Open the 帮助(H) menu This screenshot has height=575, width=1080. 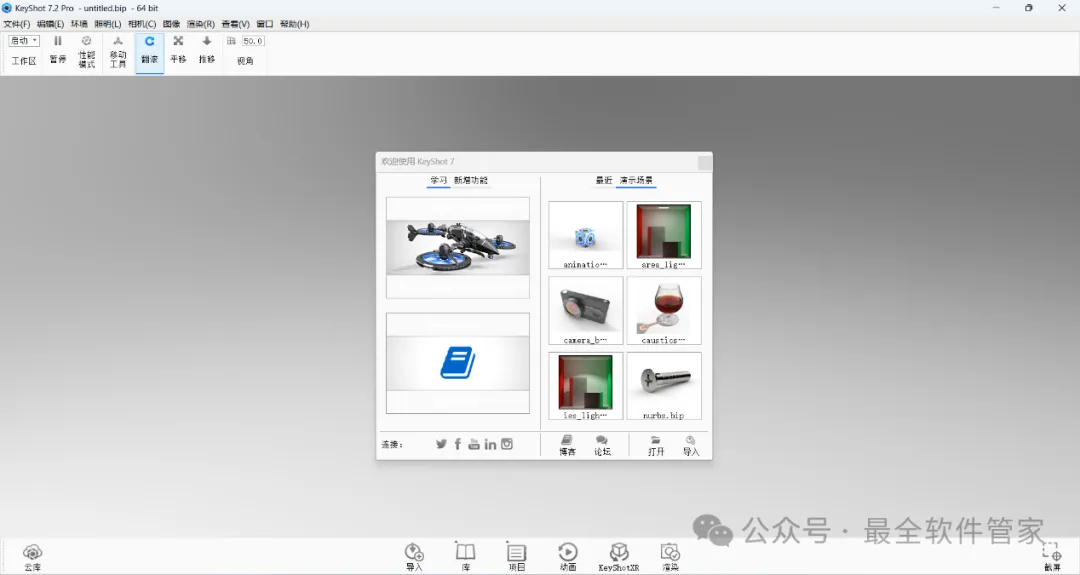pyautogui.click(x=295, y=24)
